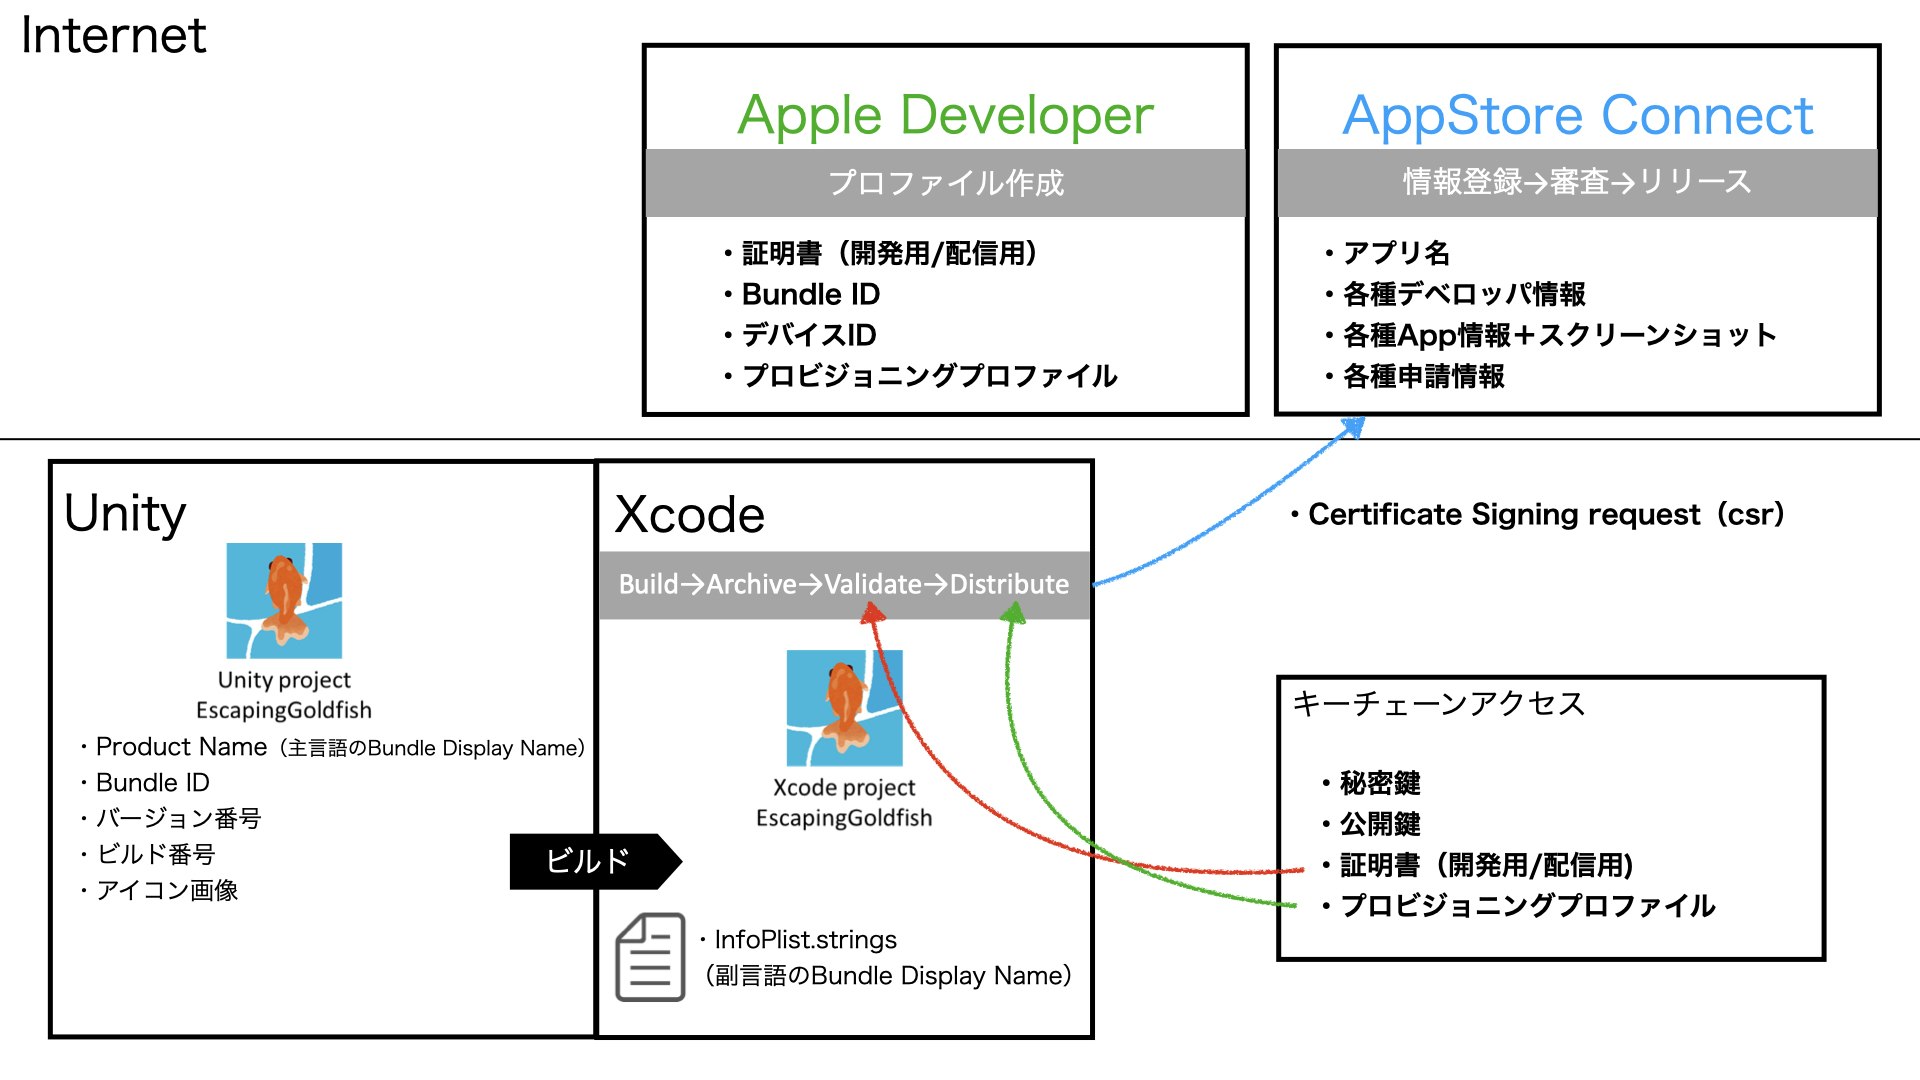This screenshot has width=1920, height=1080.
Task: Click the Apple Developer title
Action: click(945, 115)
